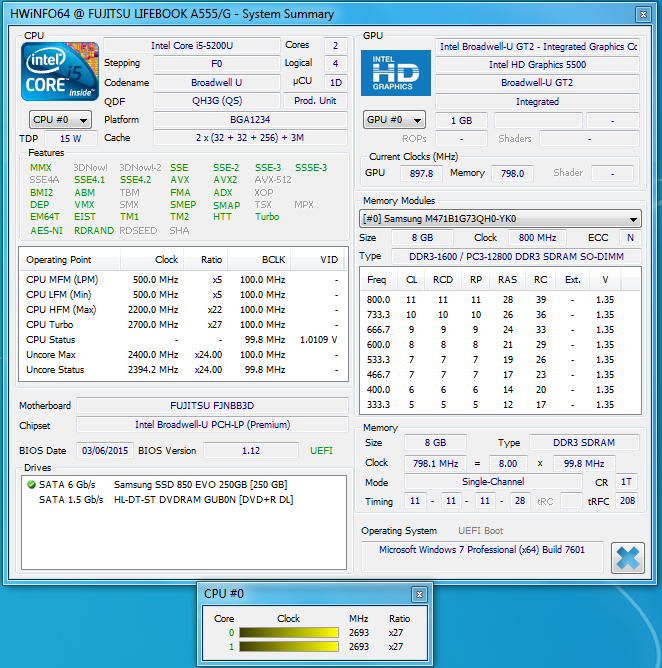Click the Ratio column header
Viewport: 662px width, 668px height.
(206, 260)
